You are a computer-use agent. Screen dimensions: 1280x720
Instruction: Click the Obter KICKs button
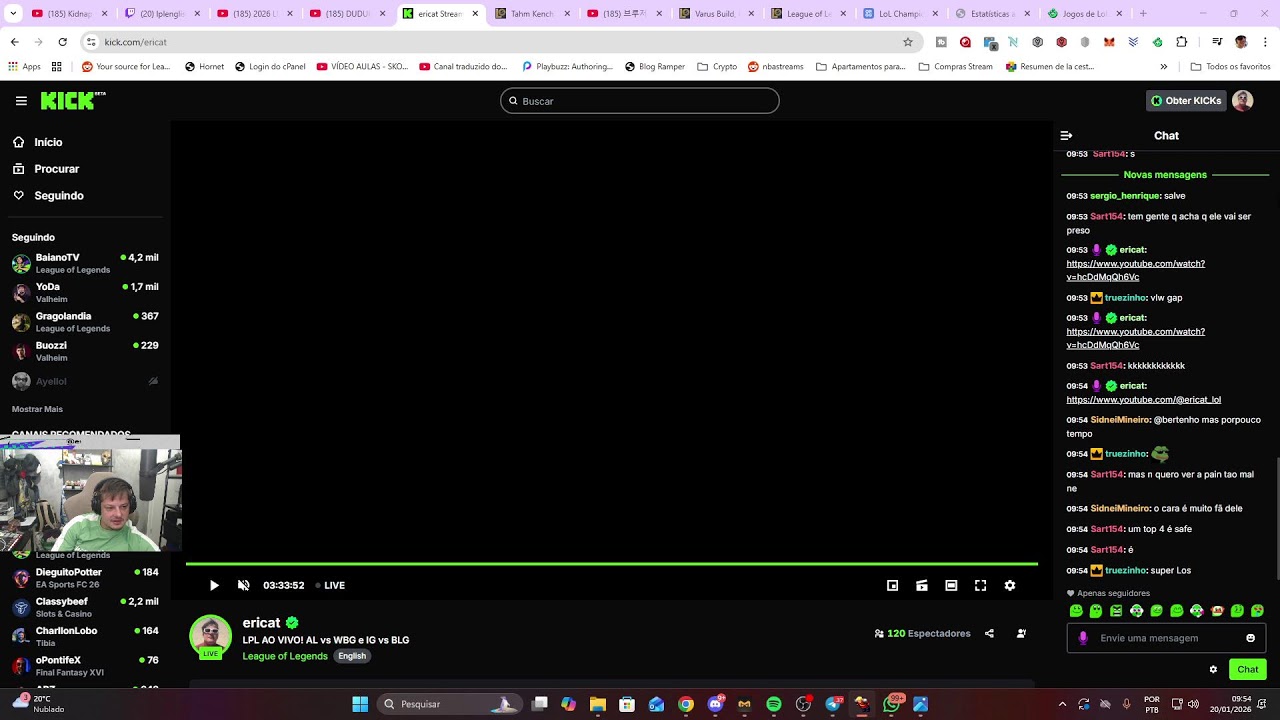pyautogui.click(x=1186, y=101)
